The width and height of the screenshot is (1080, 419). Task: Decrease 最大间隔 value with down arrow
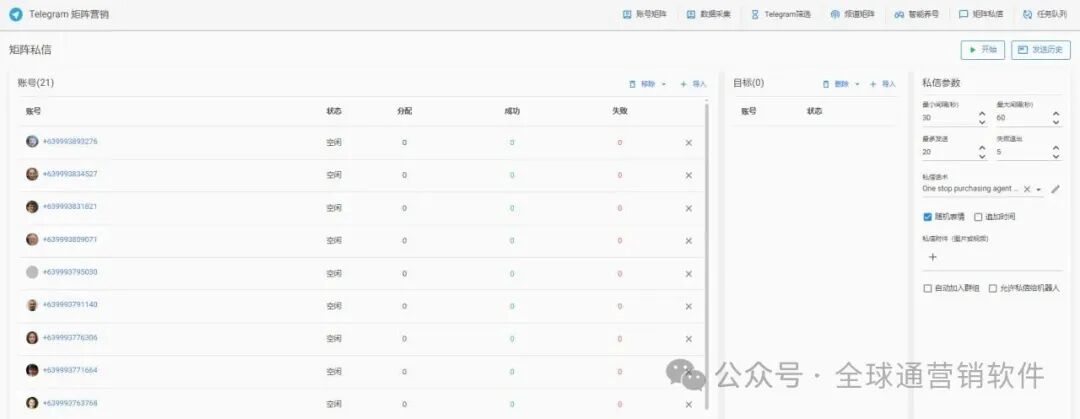[1056, 123]
